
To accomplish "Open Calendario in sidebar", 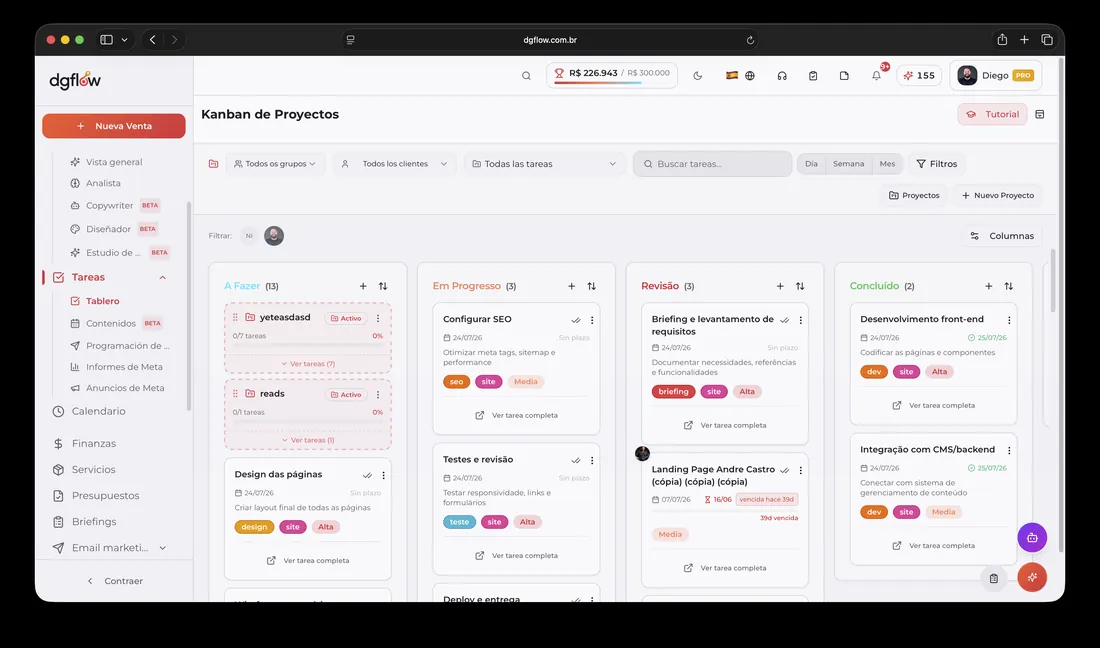I will coord(90,411).
